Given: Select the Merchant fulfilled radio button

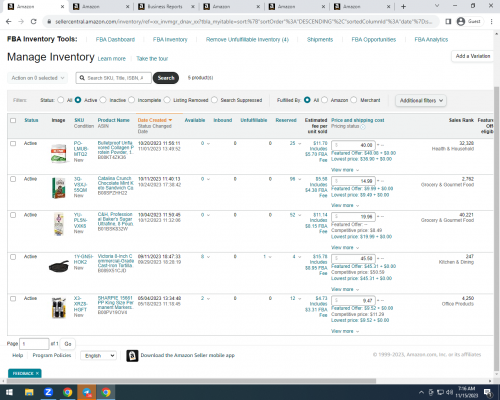Looking at the screenshot, I should 354,100.
